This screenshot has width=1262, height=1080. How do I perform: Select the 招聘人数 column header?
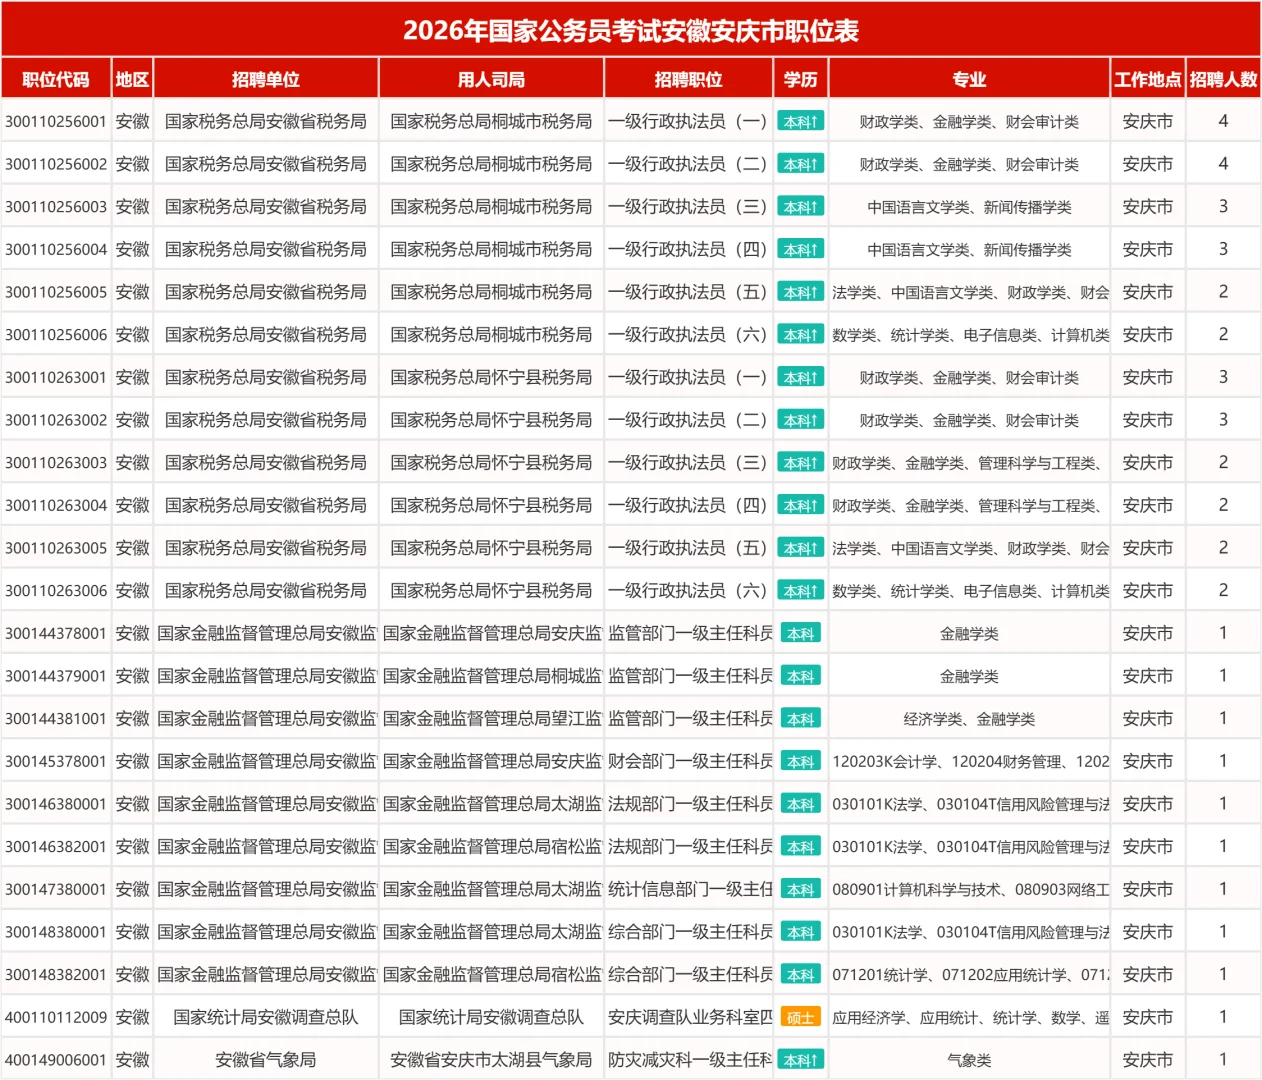coord(1223,79)
